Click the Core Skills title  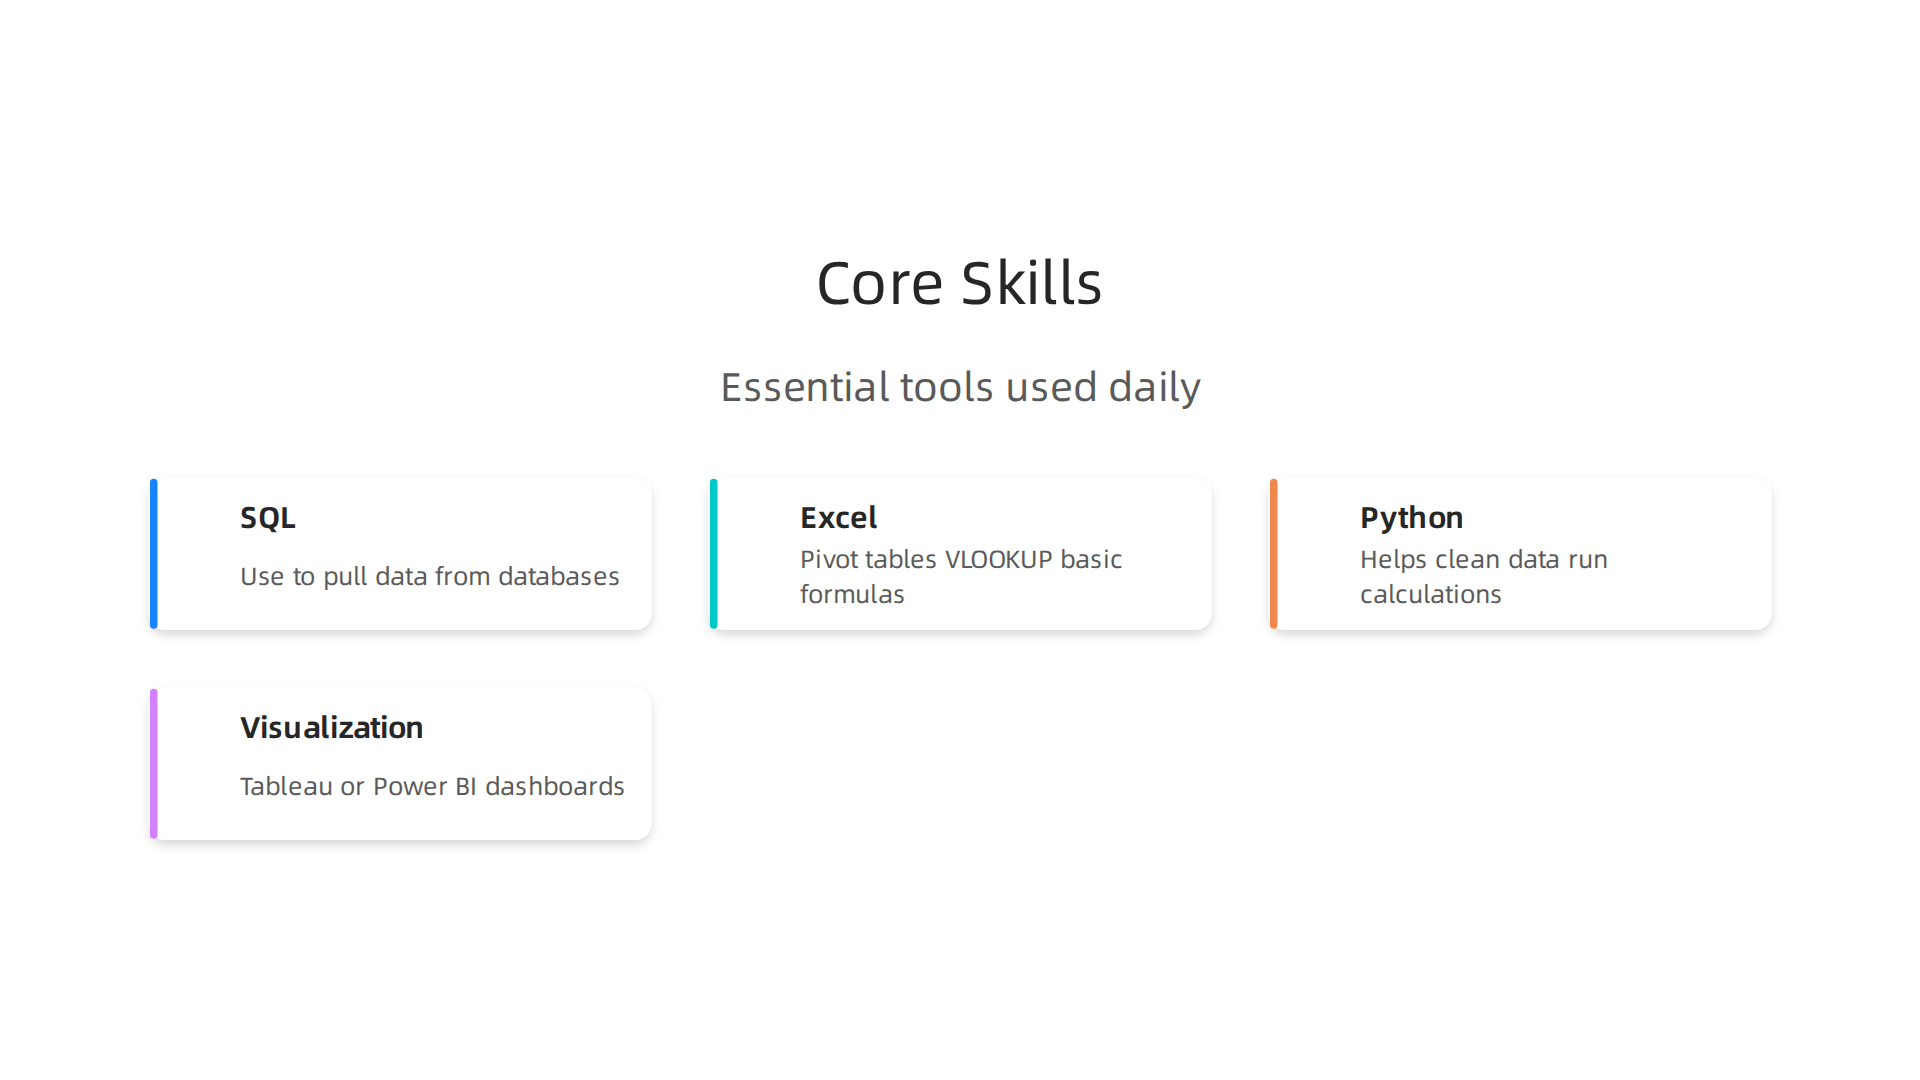[959, 283]
